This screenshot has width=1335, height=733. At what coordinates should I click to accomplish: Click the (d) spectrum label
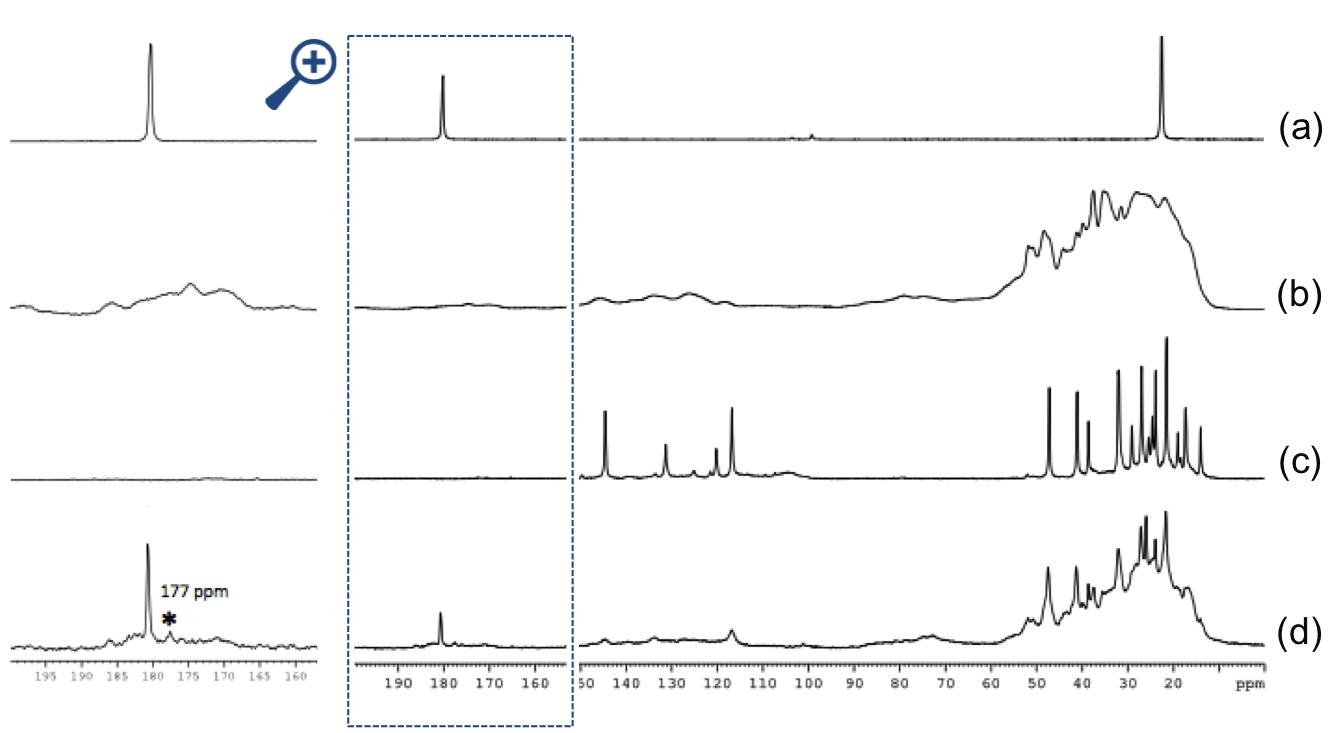point(1299,631)
